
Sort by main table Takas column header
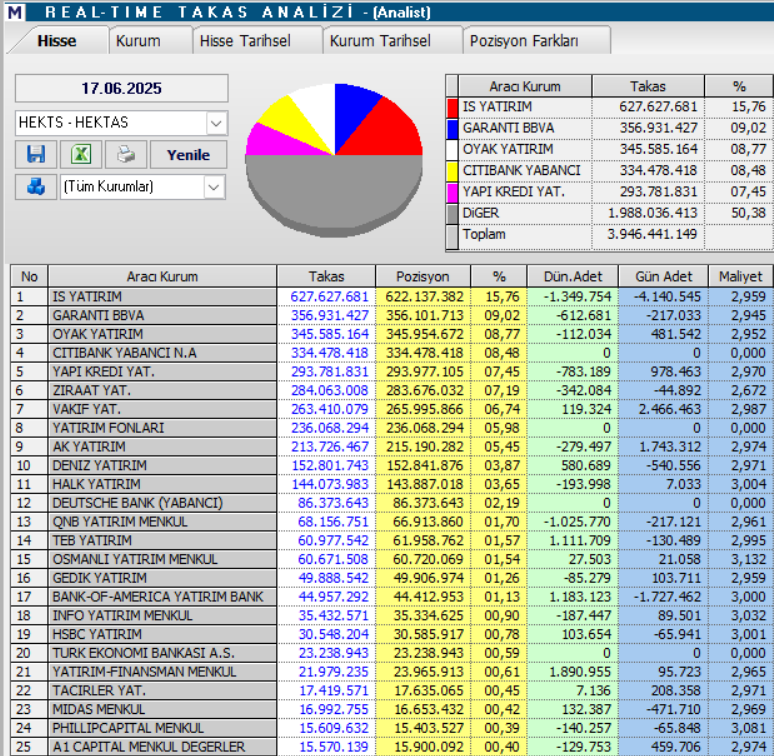326,276
